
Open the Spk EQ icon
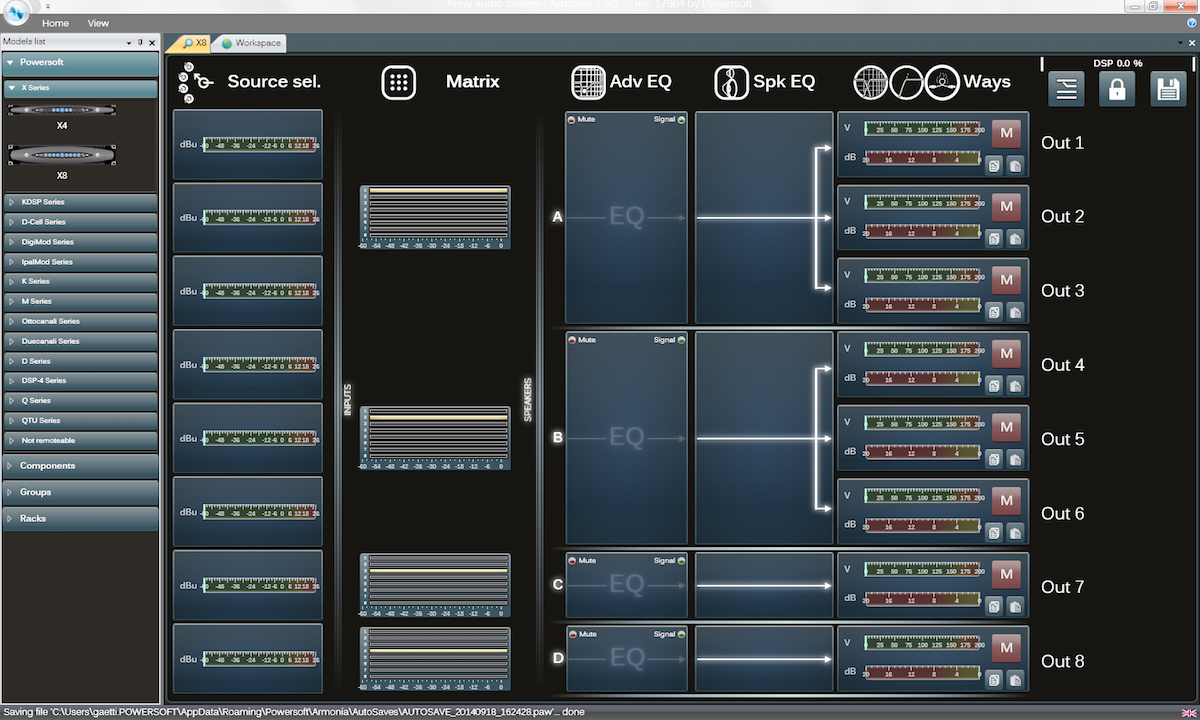tap(731, 82)
